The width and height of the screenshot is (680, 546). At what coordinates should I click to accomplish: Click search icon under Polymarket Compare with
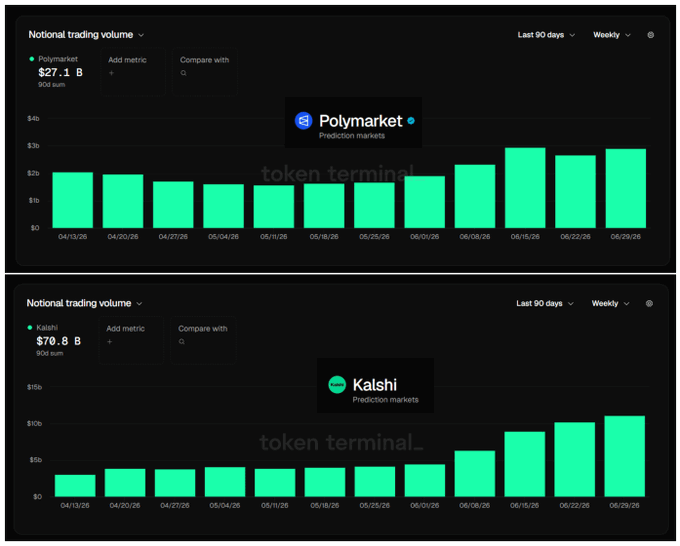pyautogui.click(x=183, y=73)
